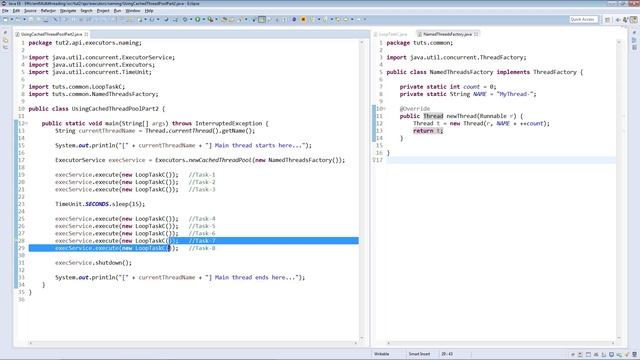
Task: Open the Run configurations dropdown arrow
Action: [x=203, y=20]
